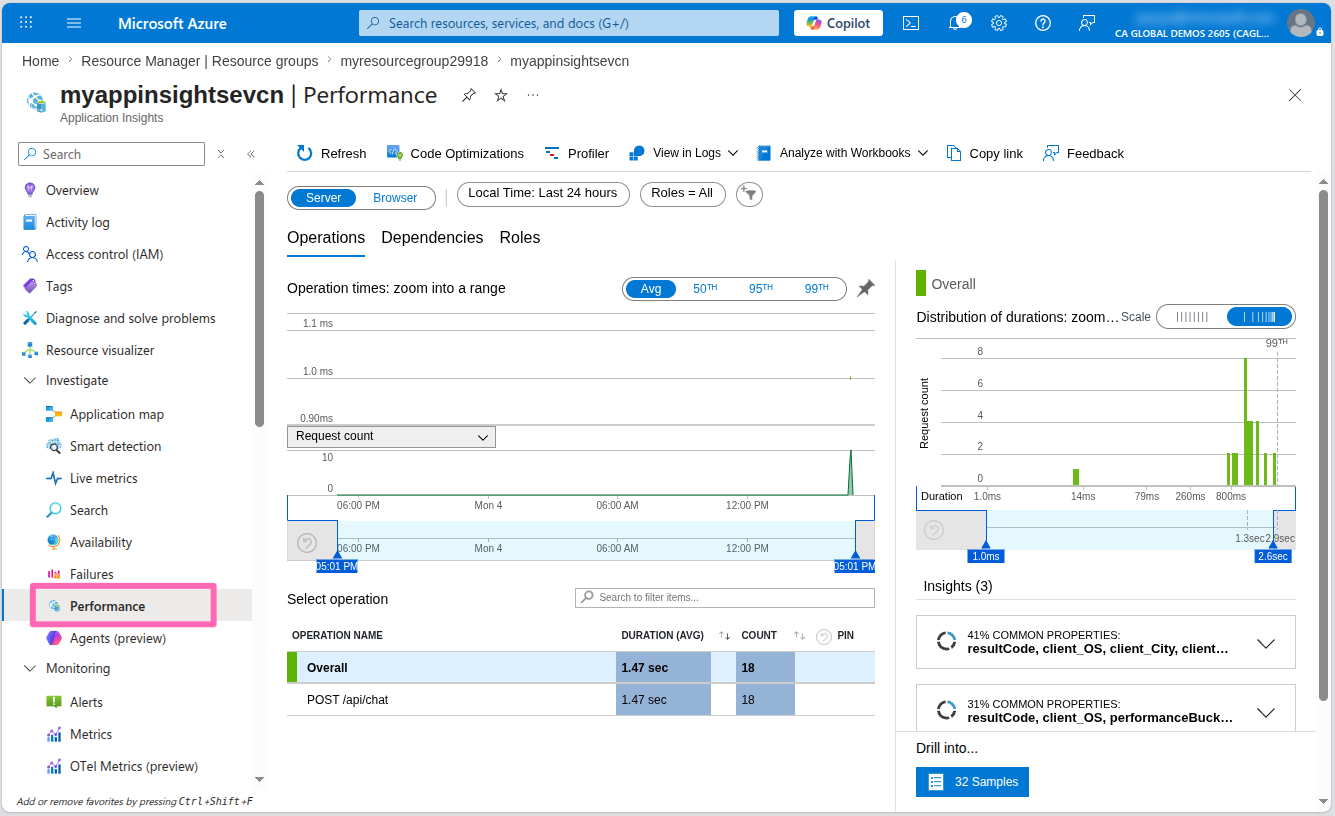Switch to Browser view
Viewport: 1335px width, 816px height.
[x=395, y=198]
